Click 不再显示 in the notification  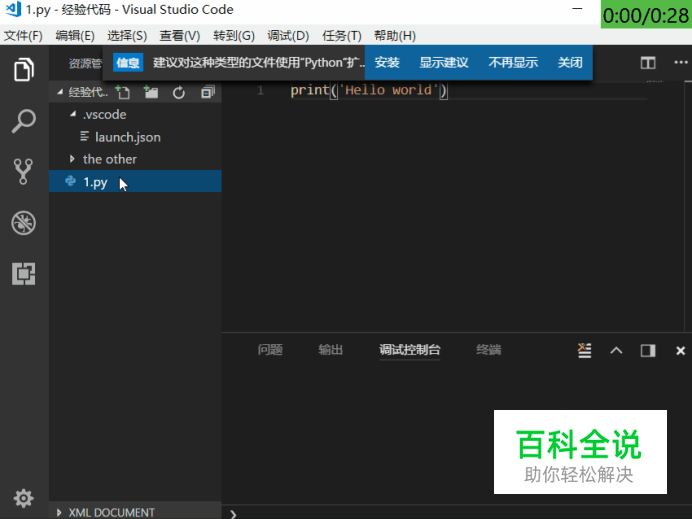click(513, 63)
